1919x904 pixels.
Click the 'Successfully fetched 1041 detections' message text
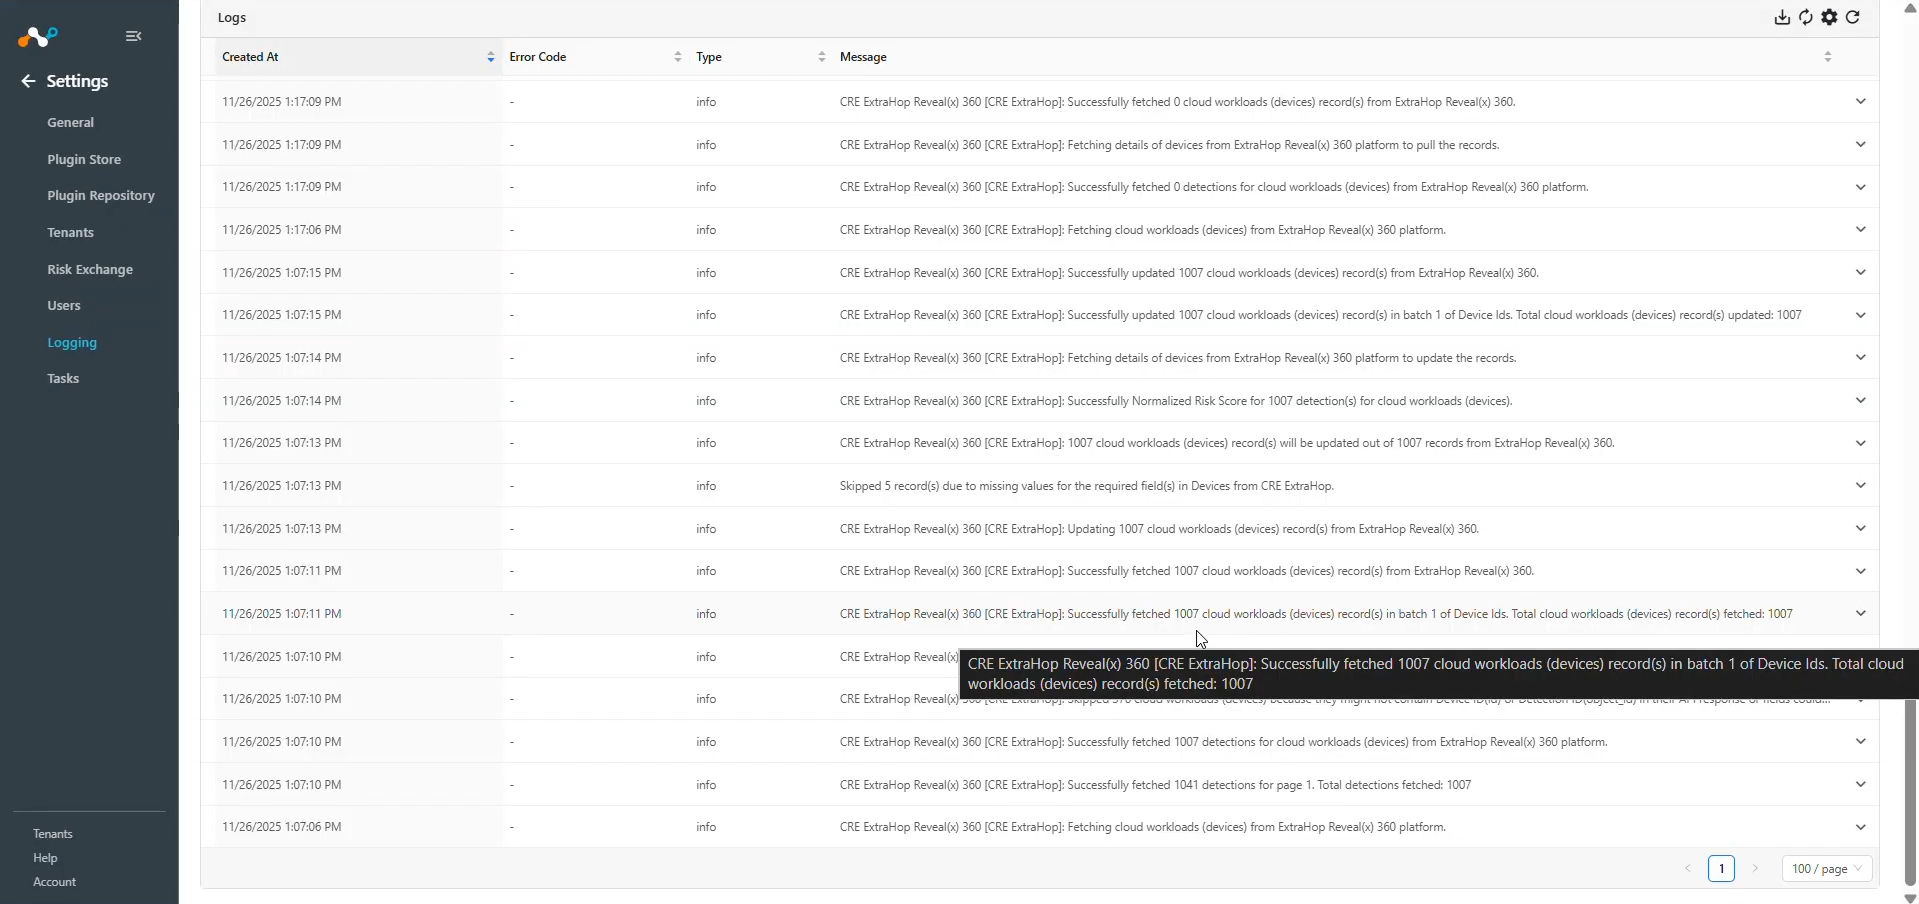click(x=1156, y=785)
